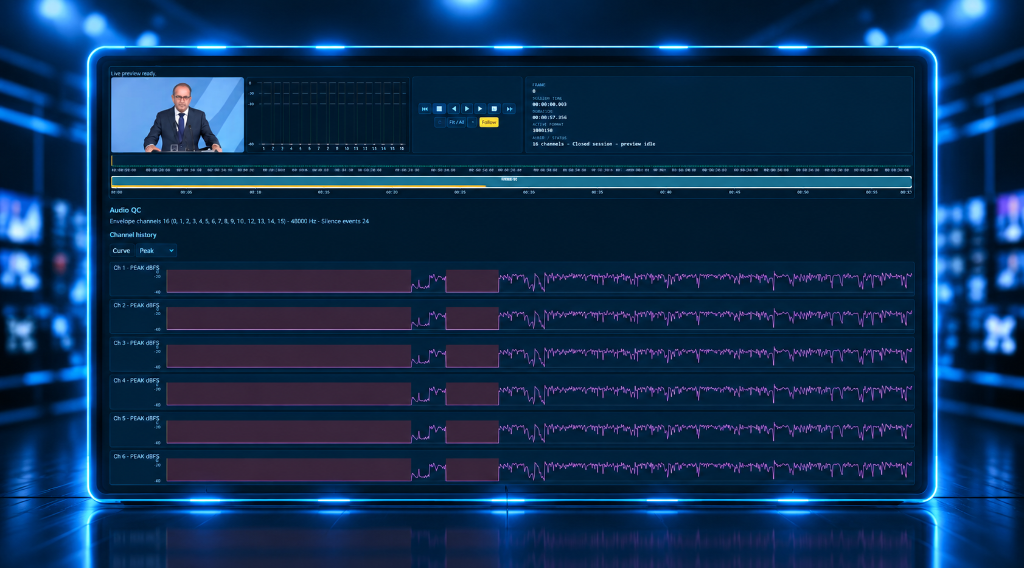Click the 00:45 mark on the timeline ruler

pyautogui.click(x=735, y=193)
